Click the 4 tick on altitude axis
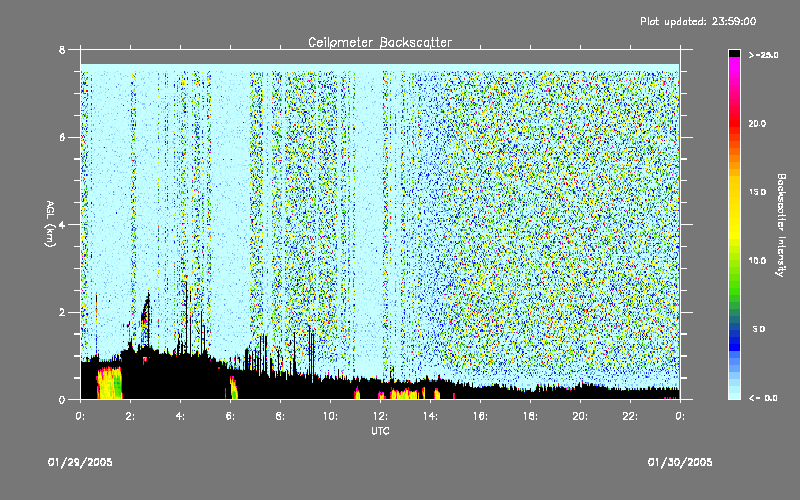The image size is (800, 500). tap(62, 224)
